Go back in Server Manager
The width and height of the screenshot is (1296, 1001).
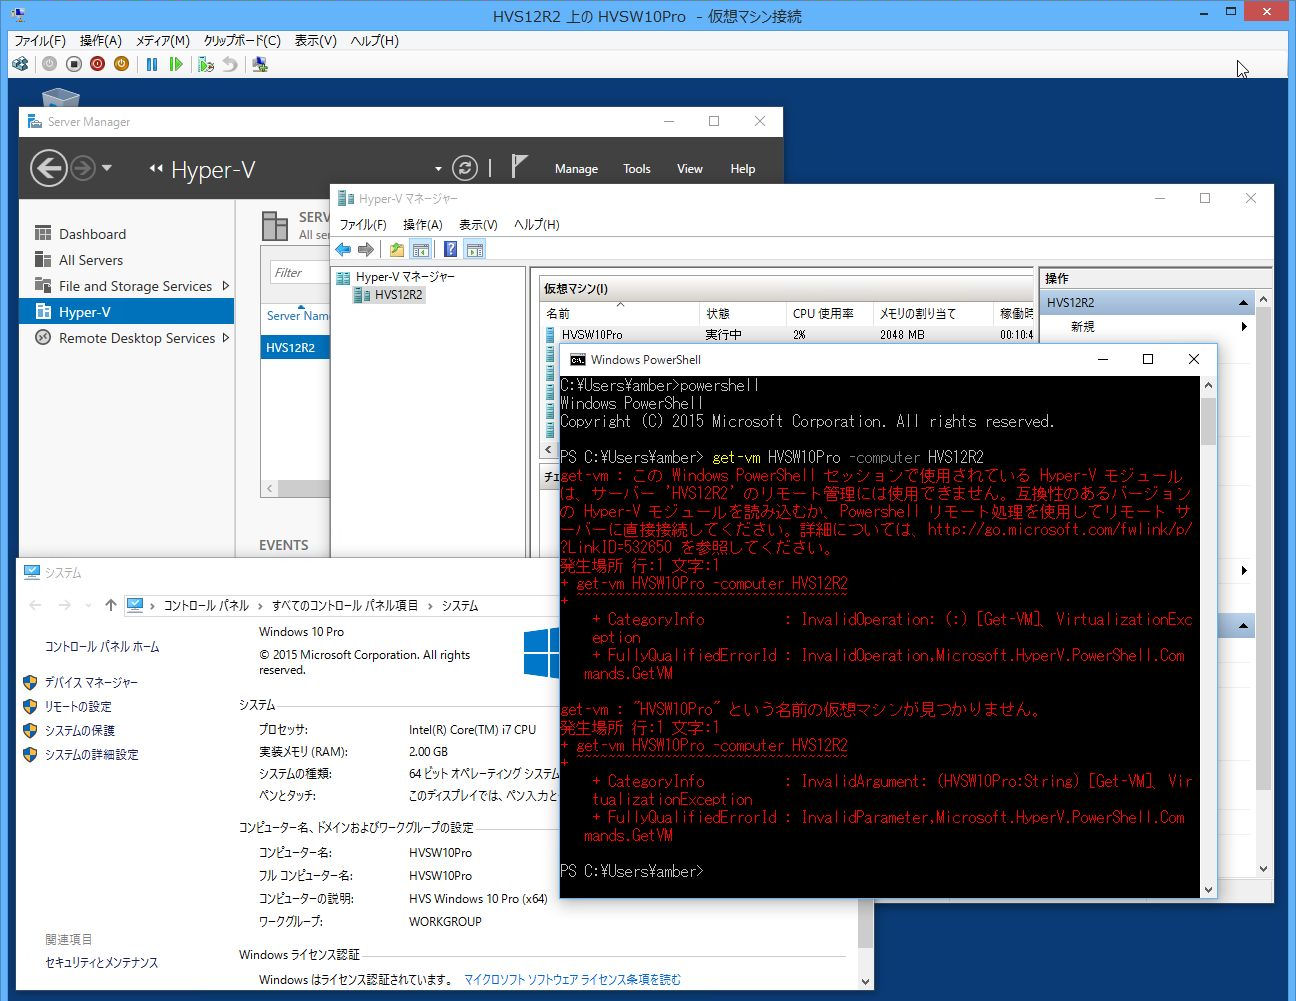(48, 168)
